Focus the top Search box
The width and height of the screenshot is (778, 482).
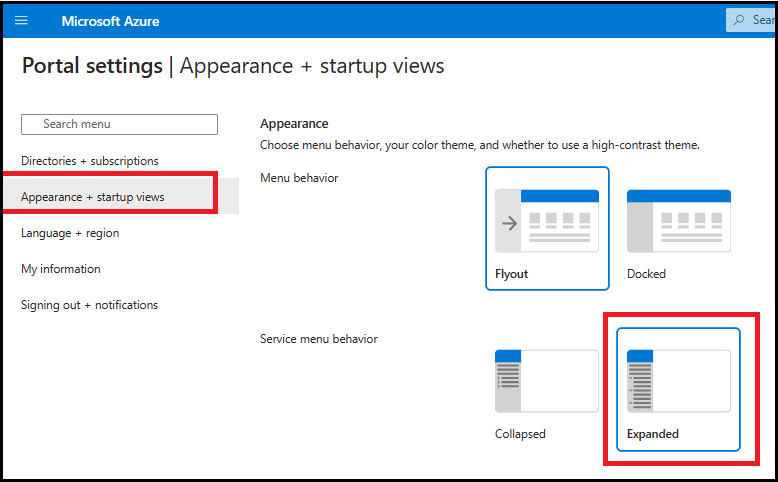tap(751, 20)
